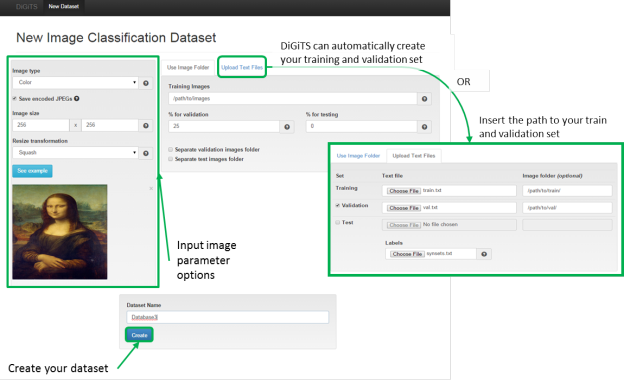624x383 pixels.
Task: Check Separate test images folder
Action: [x=170, y=159]
